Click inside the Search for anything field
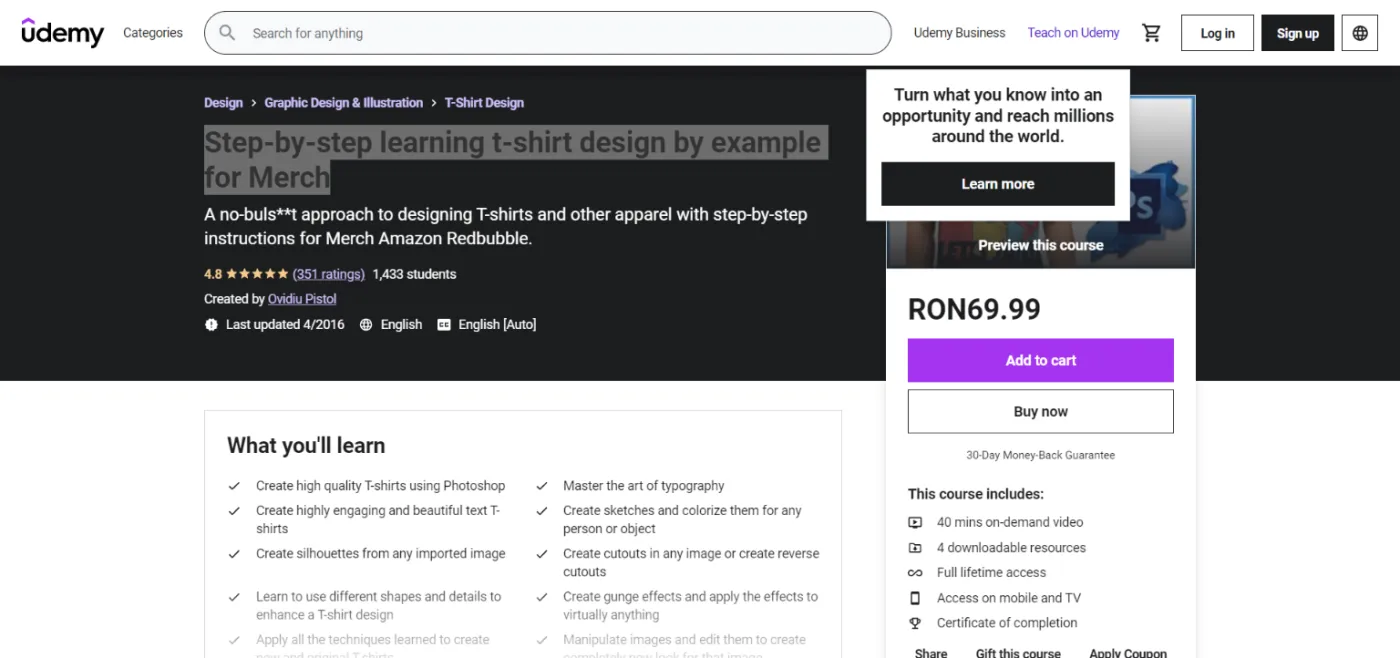 coord(547,33)
